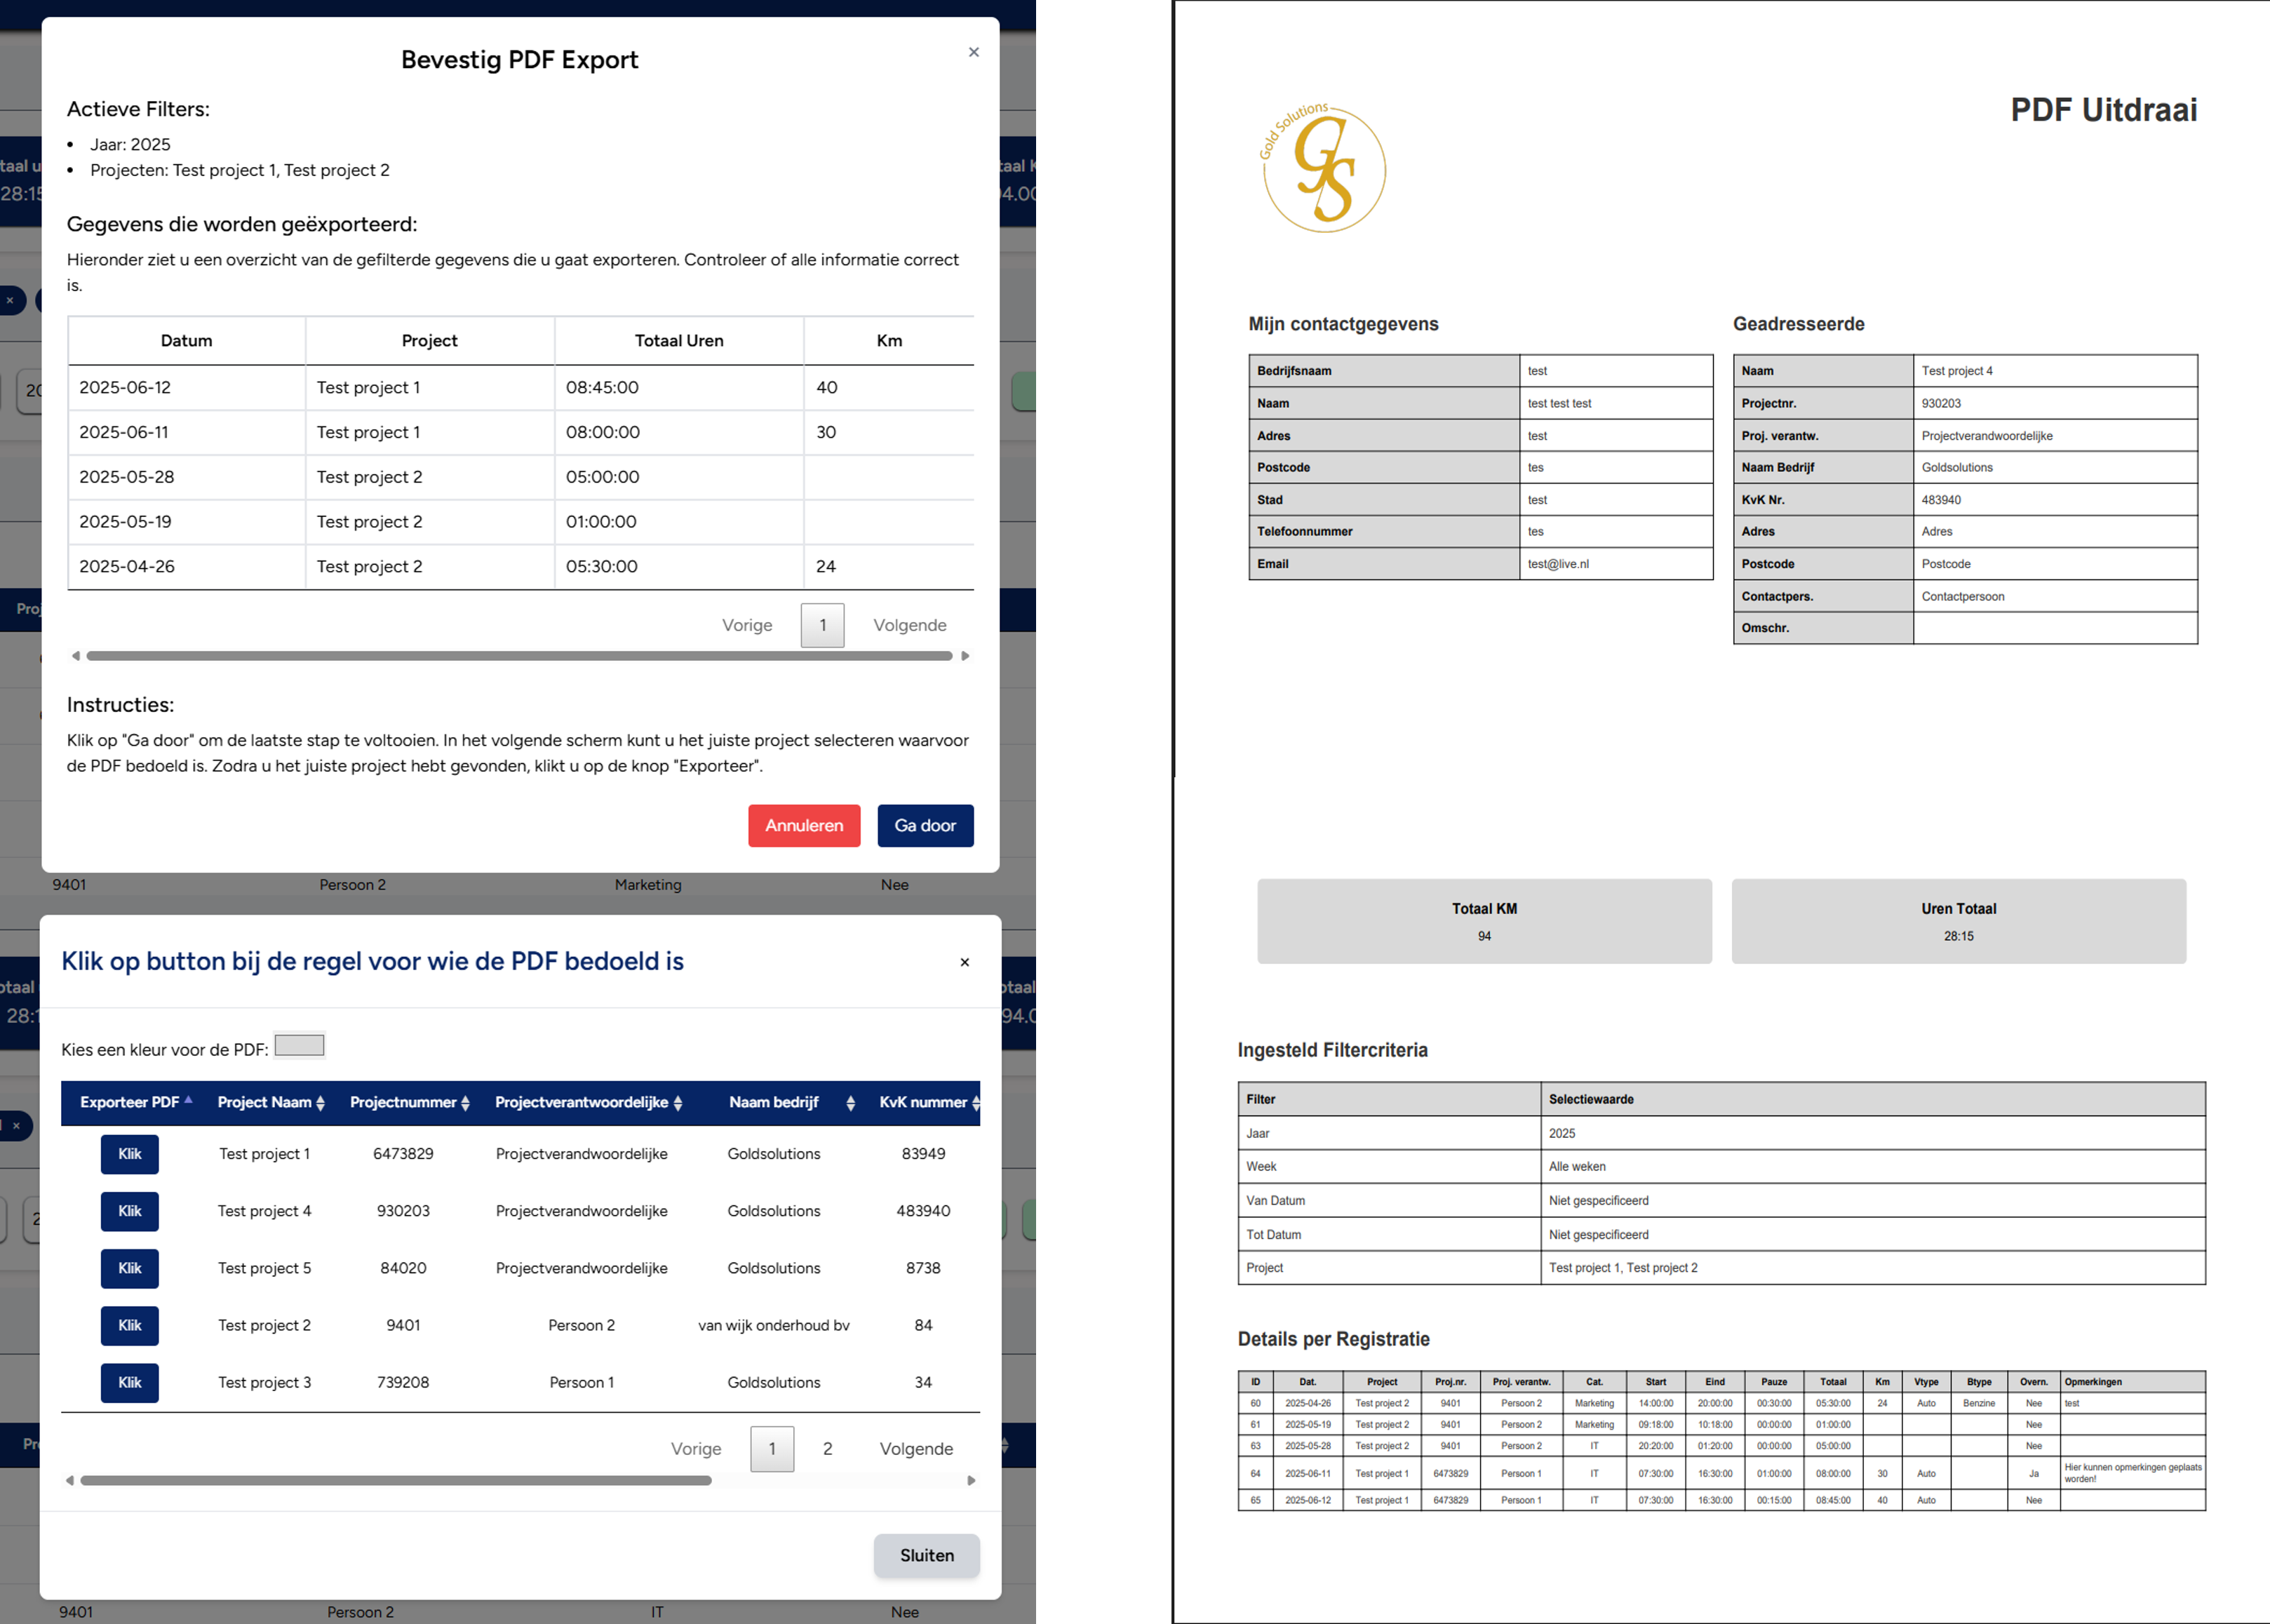
Task: Click Klik button for Test project 3
Action: [x=130, y=1383]
